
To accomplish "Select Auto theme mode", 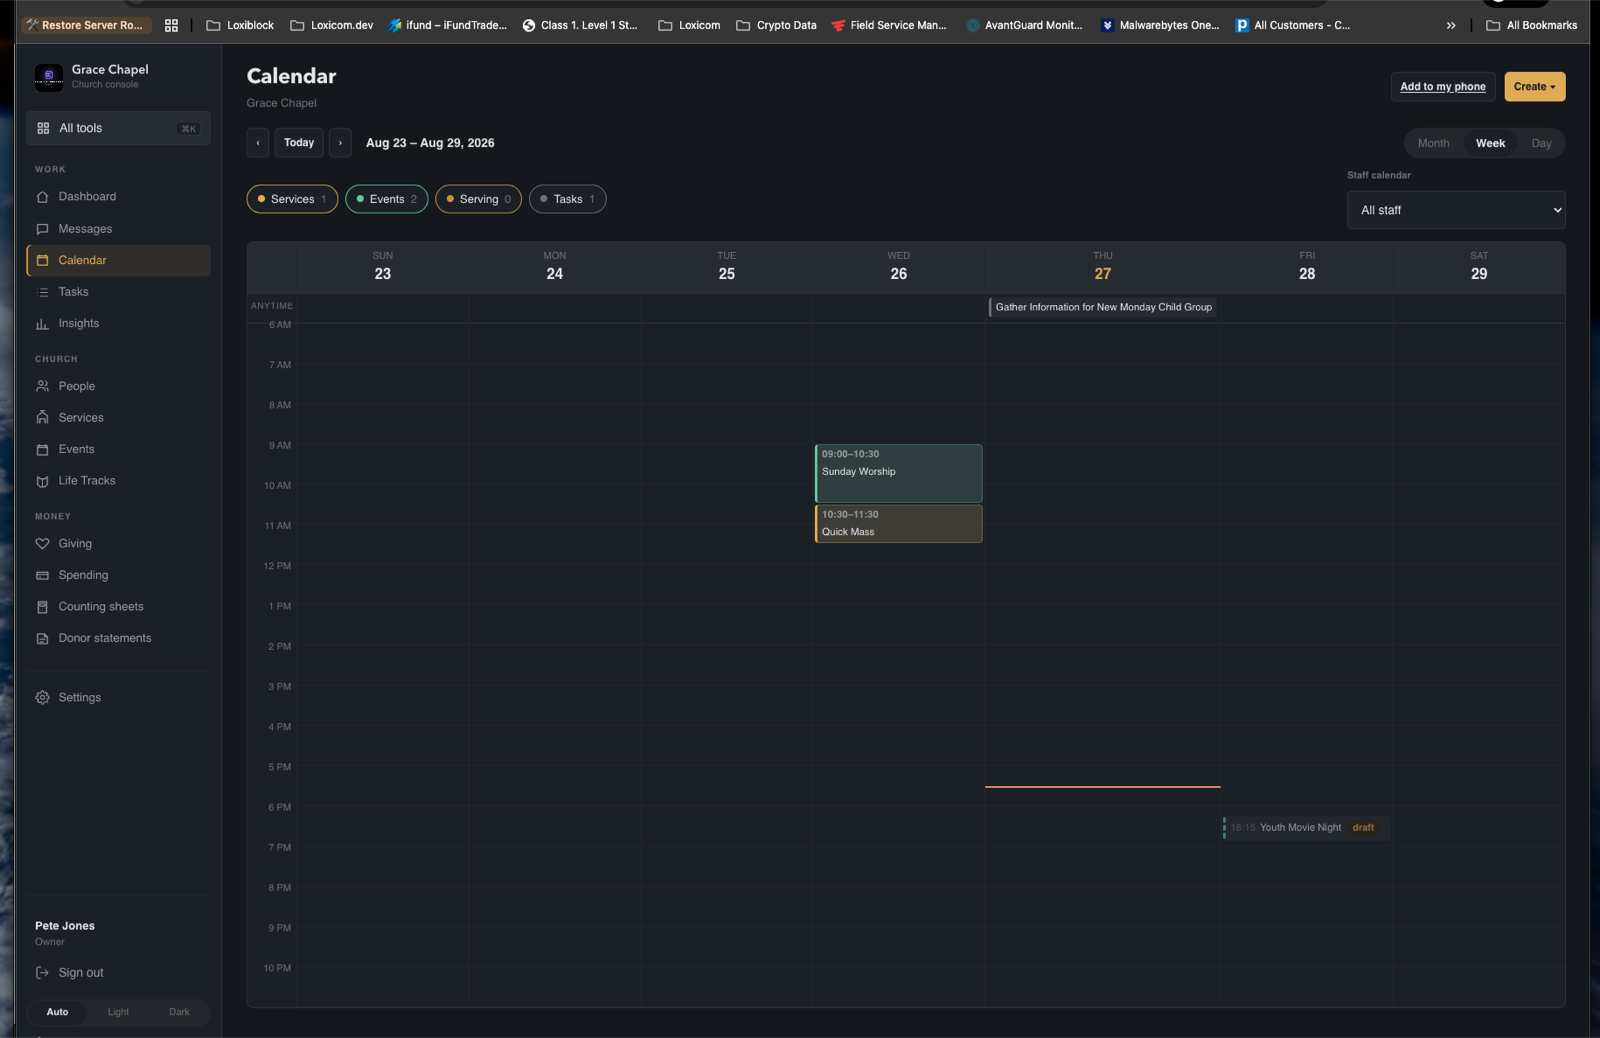I will tap(58, 1012).
